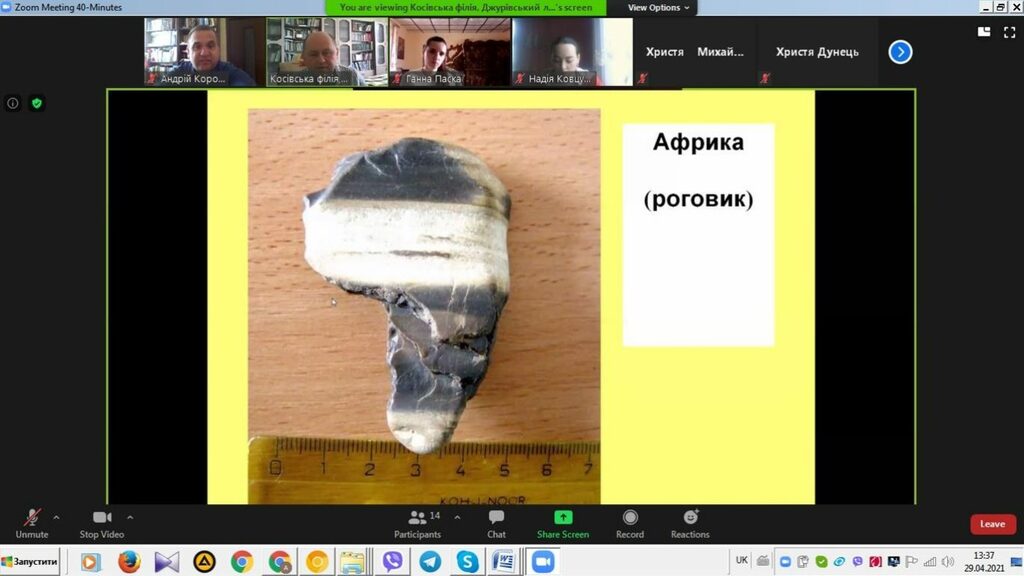Switch to gallery view layout icon
Screen dimensions: 1024x576
(983, 32)
